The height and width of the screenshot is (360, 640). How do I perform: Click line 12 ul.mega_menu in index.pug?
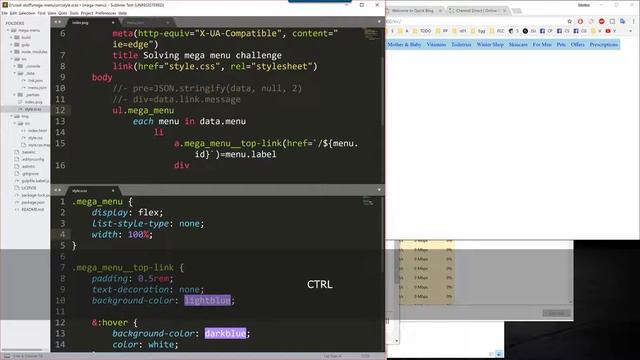[143, 110]
